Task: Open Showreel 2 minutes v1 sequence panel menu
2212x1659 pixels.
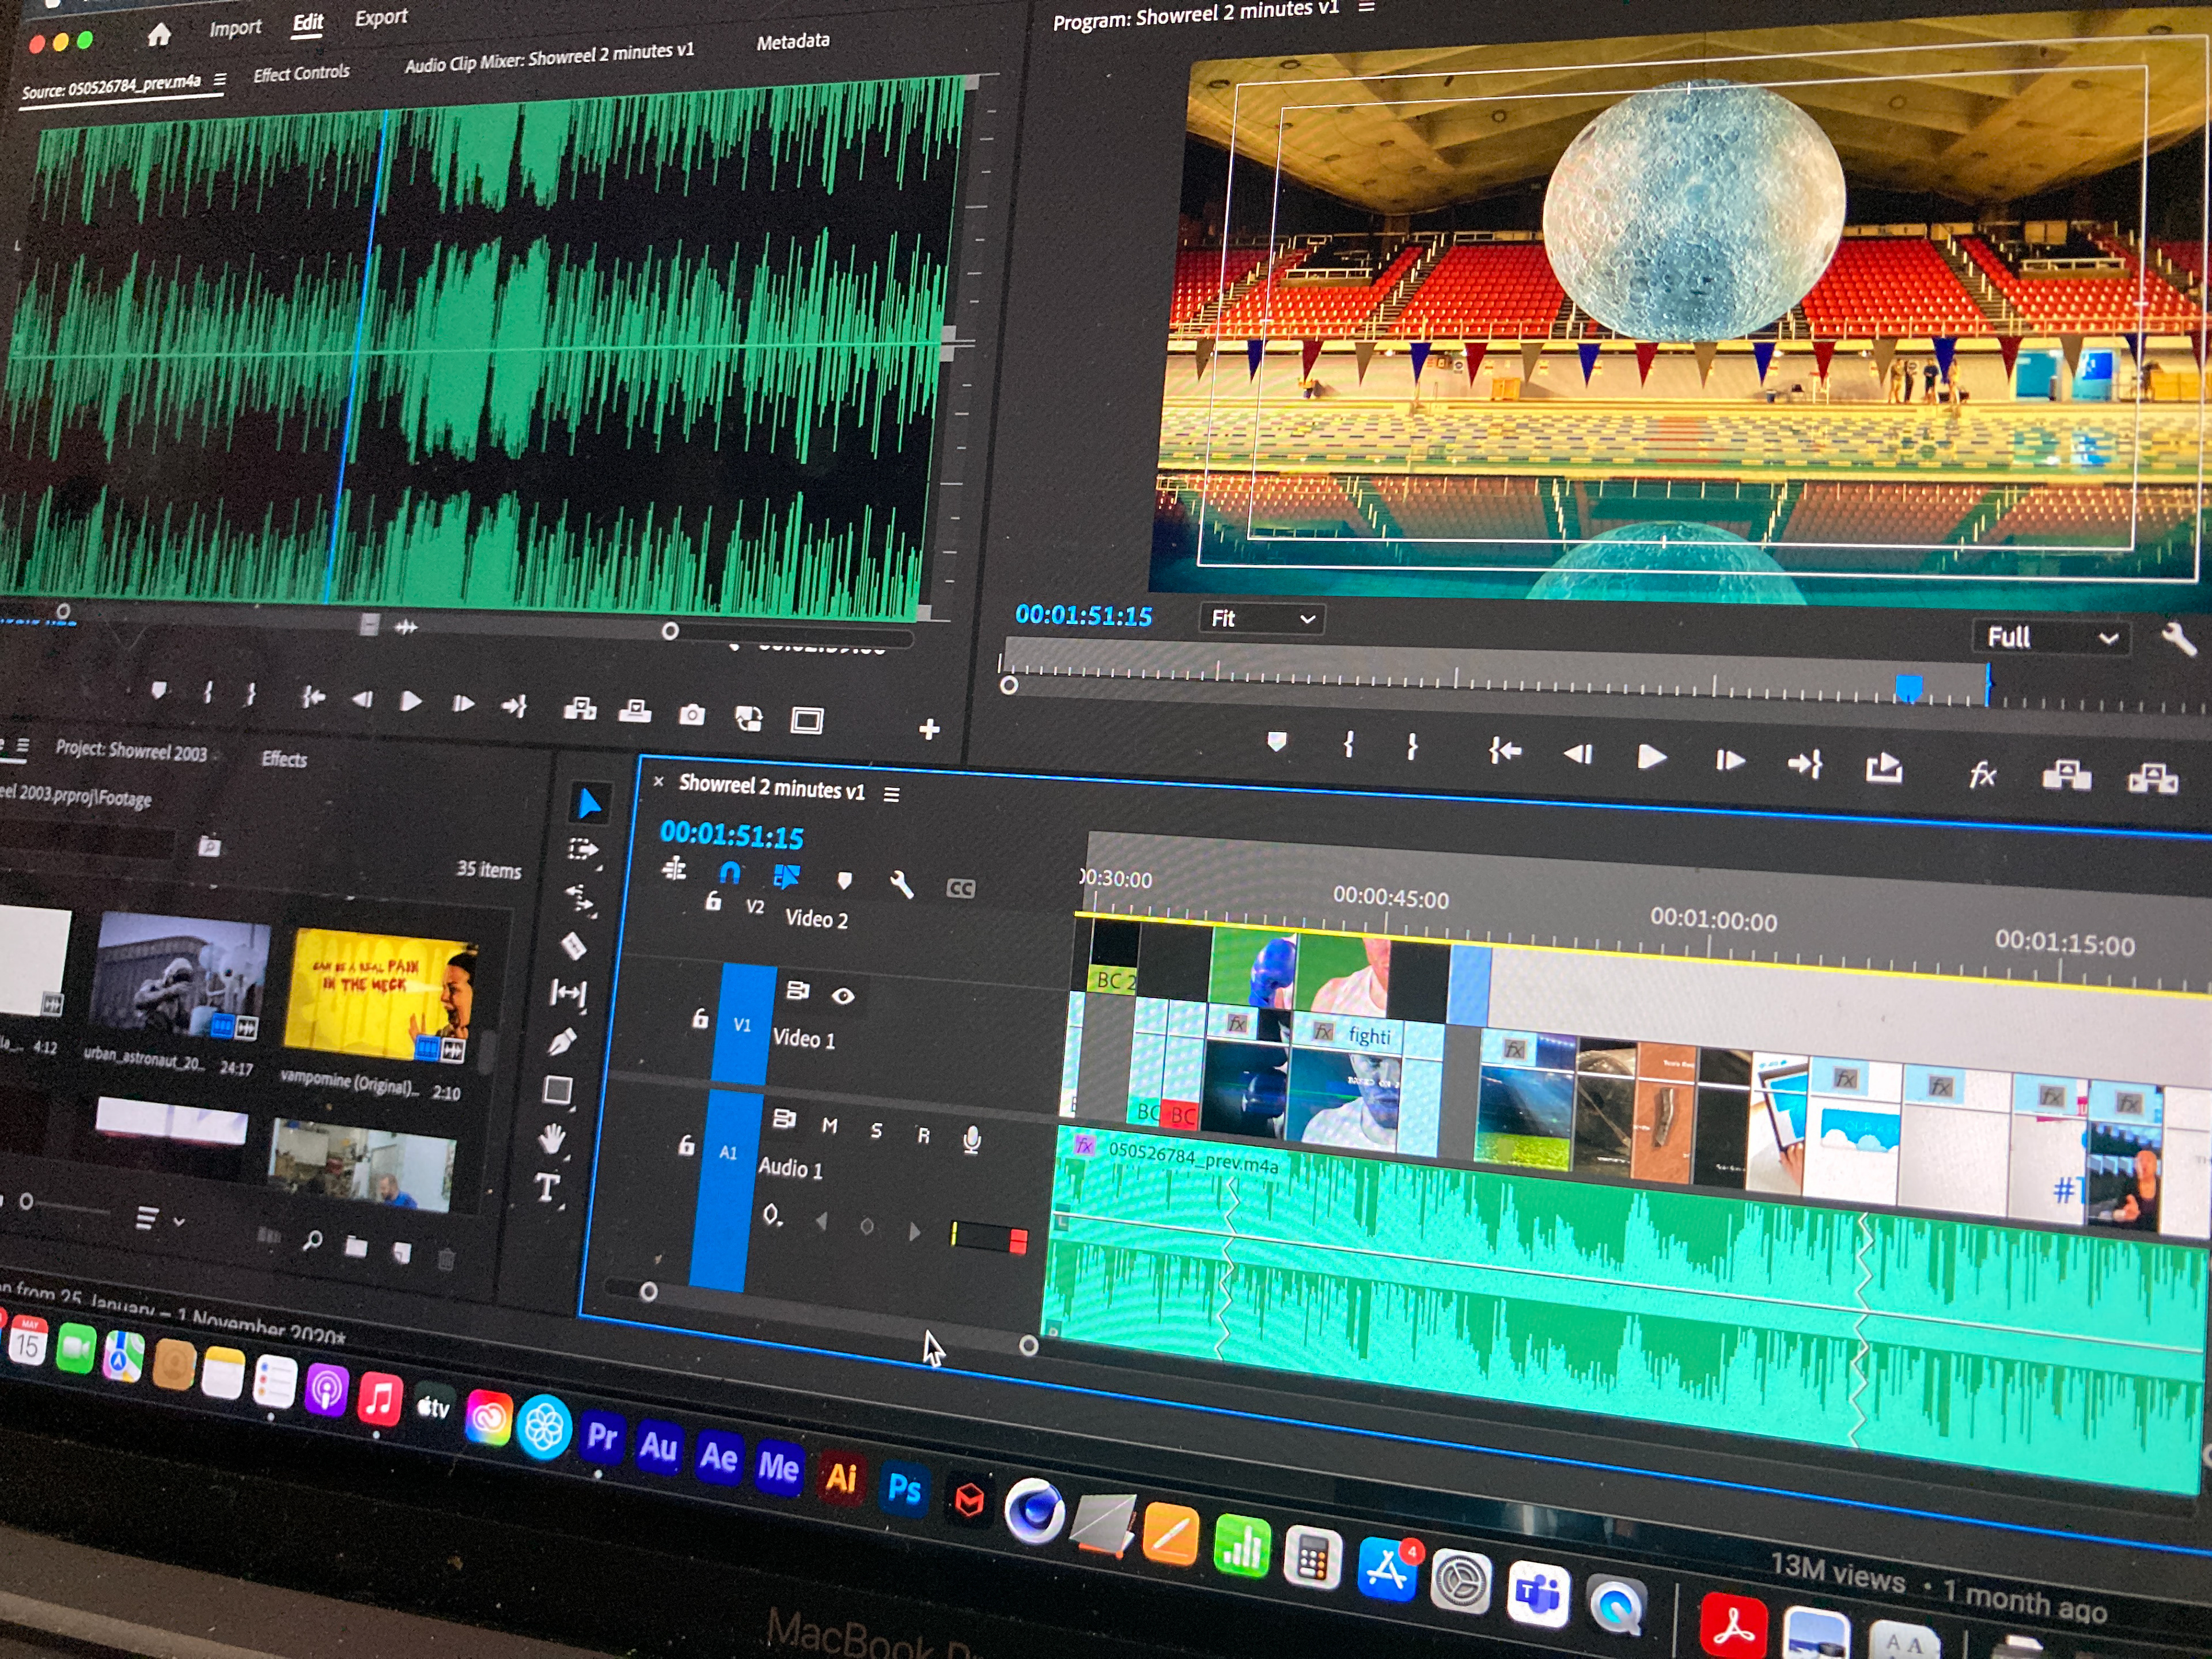Action: coord(892,794)
